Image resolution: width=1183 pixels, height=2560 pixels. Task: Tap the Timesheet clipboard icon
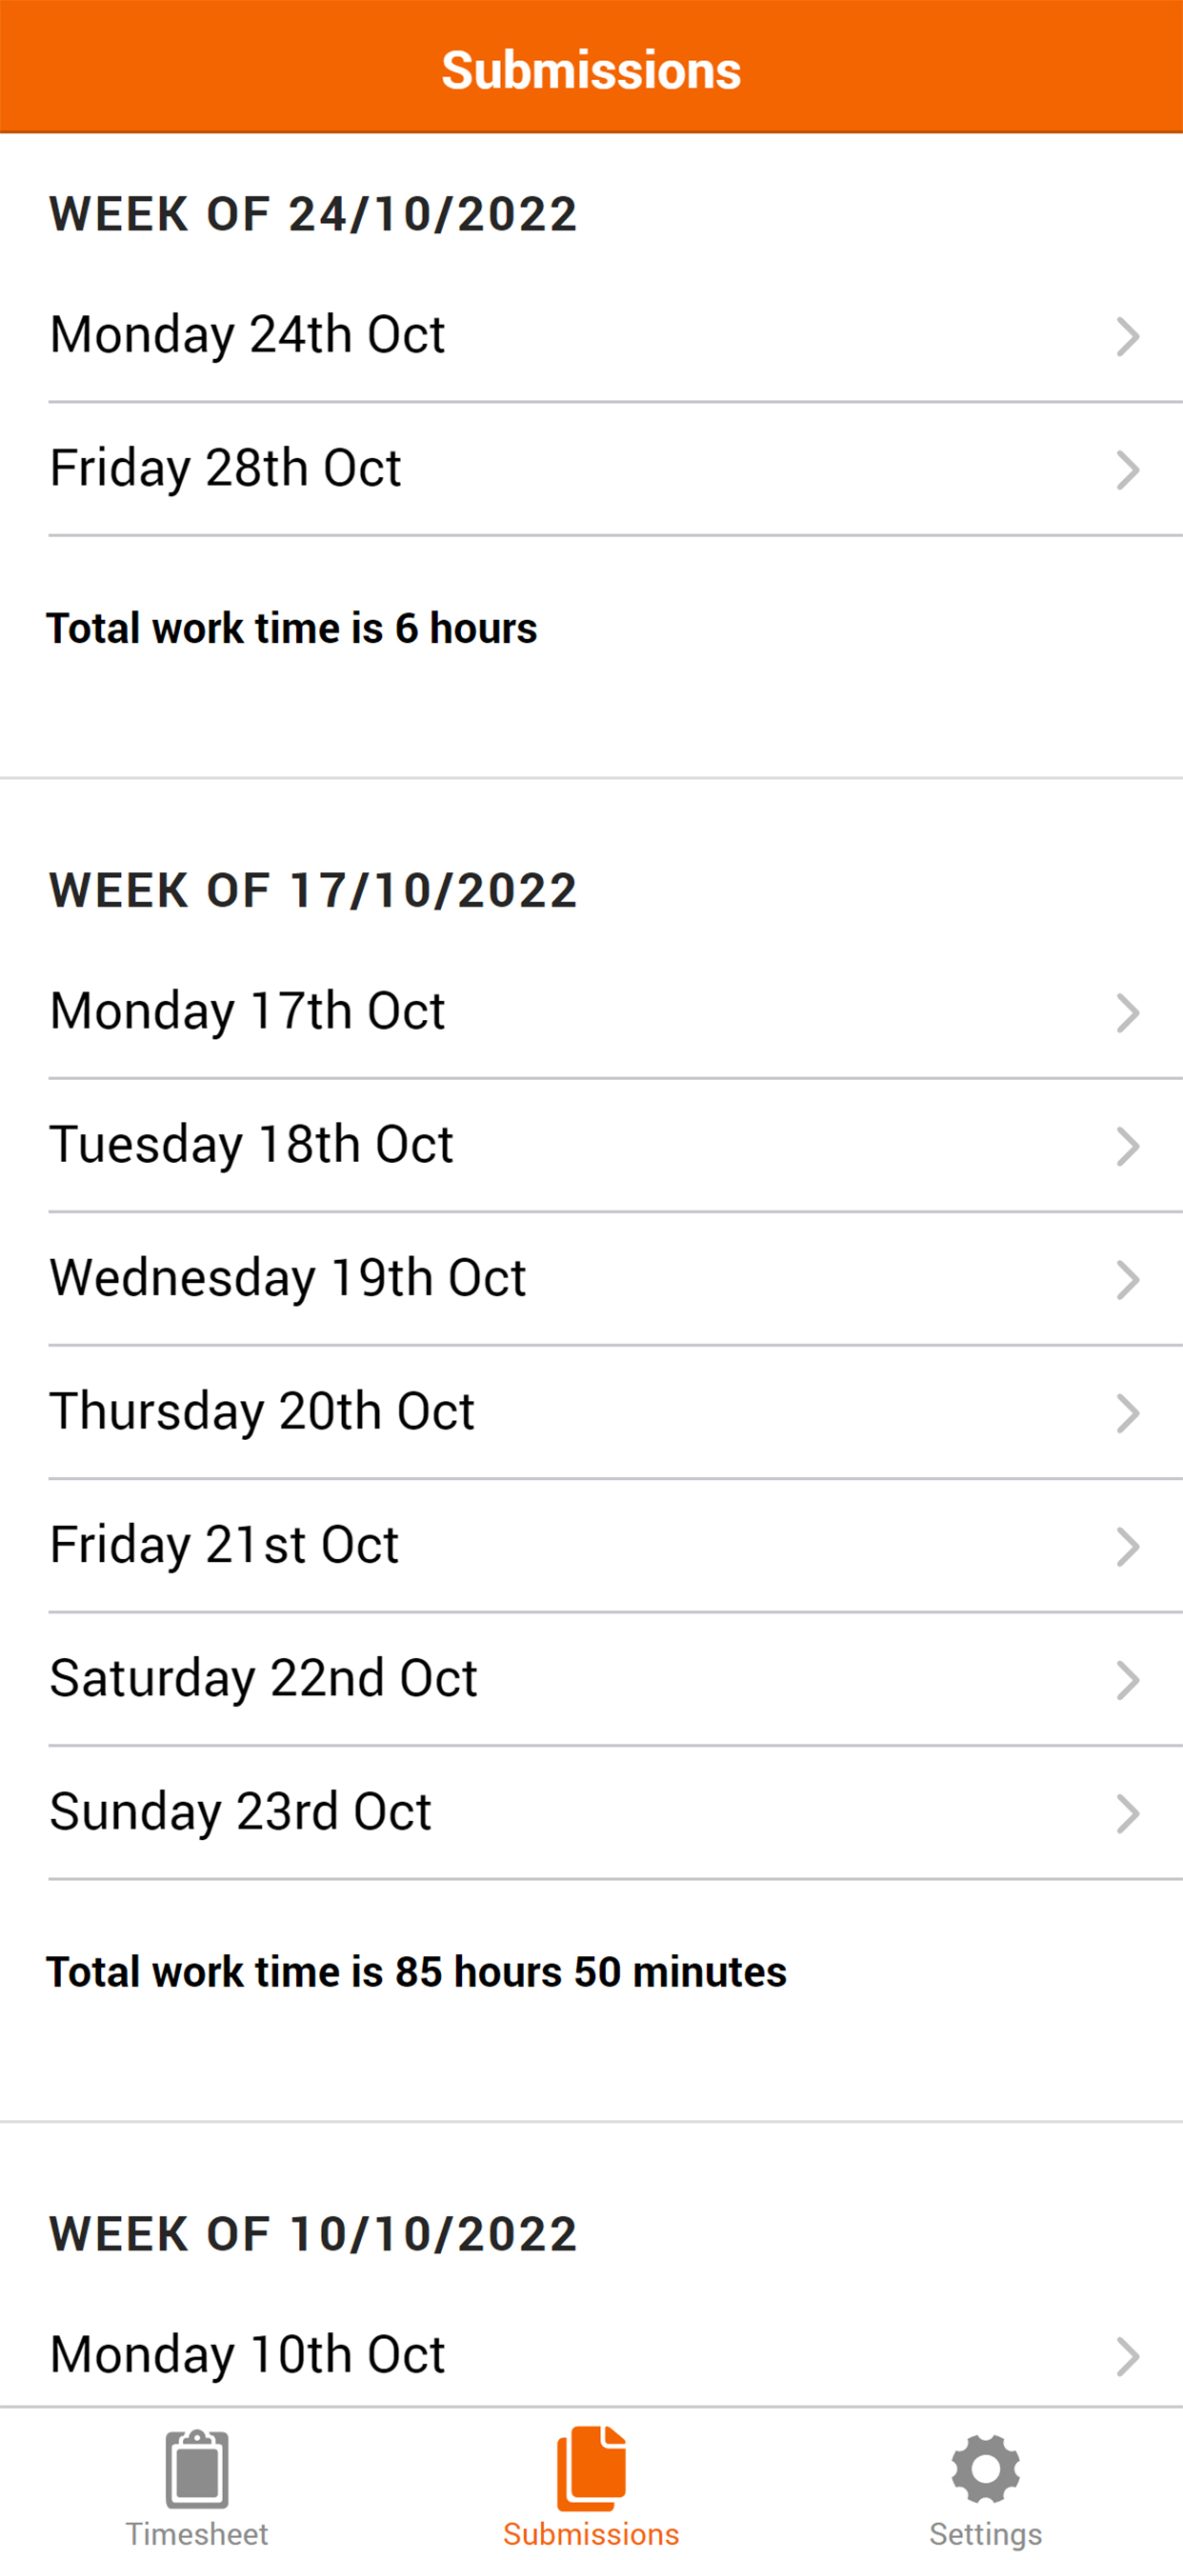[x=197, y=2468]
